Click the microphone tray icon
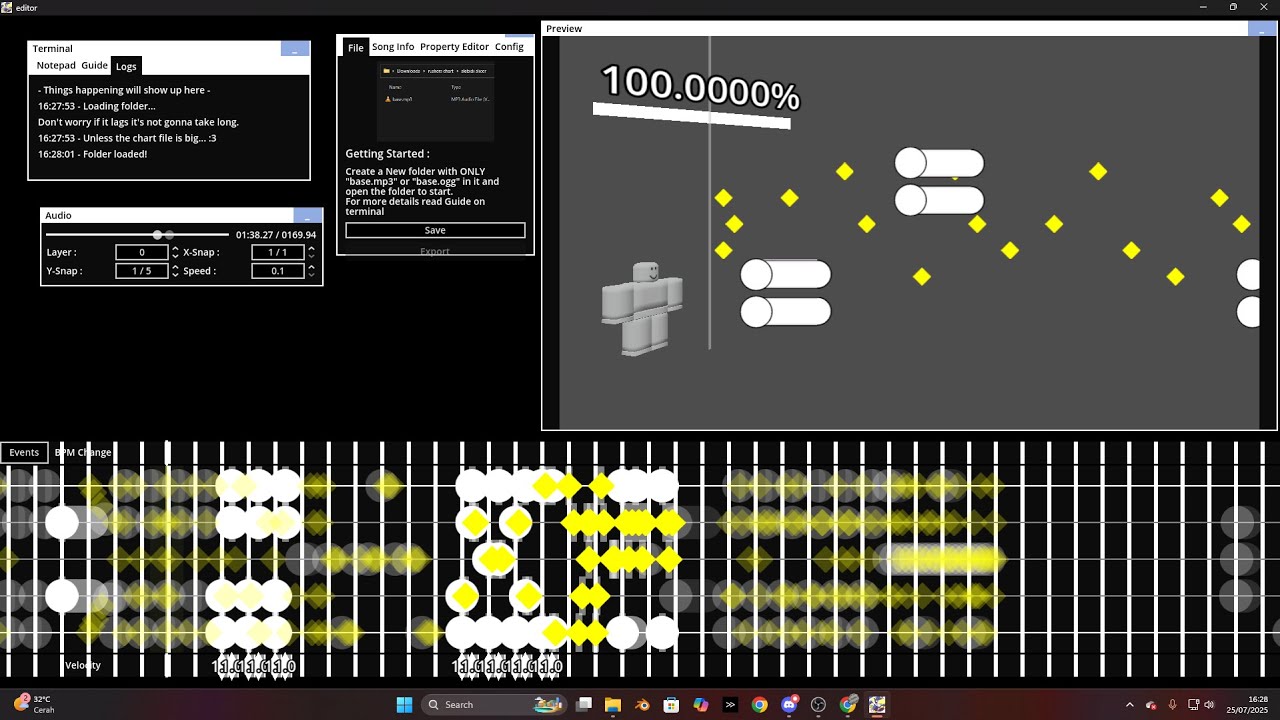Screen dimensions: 1280x720 [x=1172, y=705]
